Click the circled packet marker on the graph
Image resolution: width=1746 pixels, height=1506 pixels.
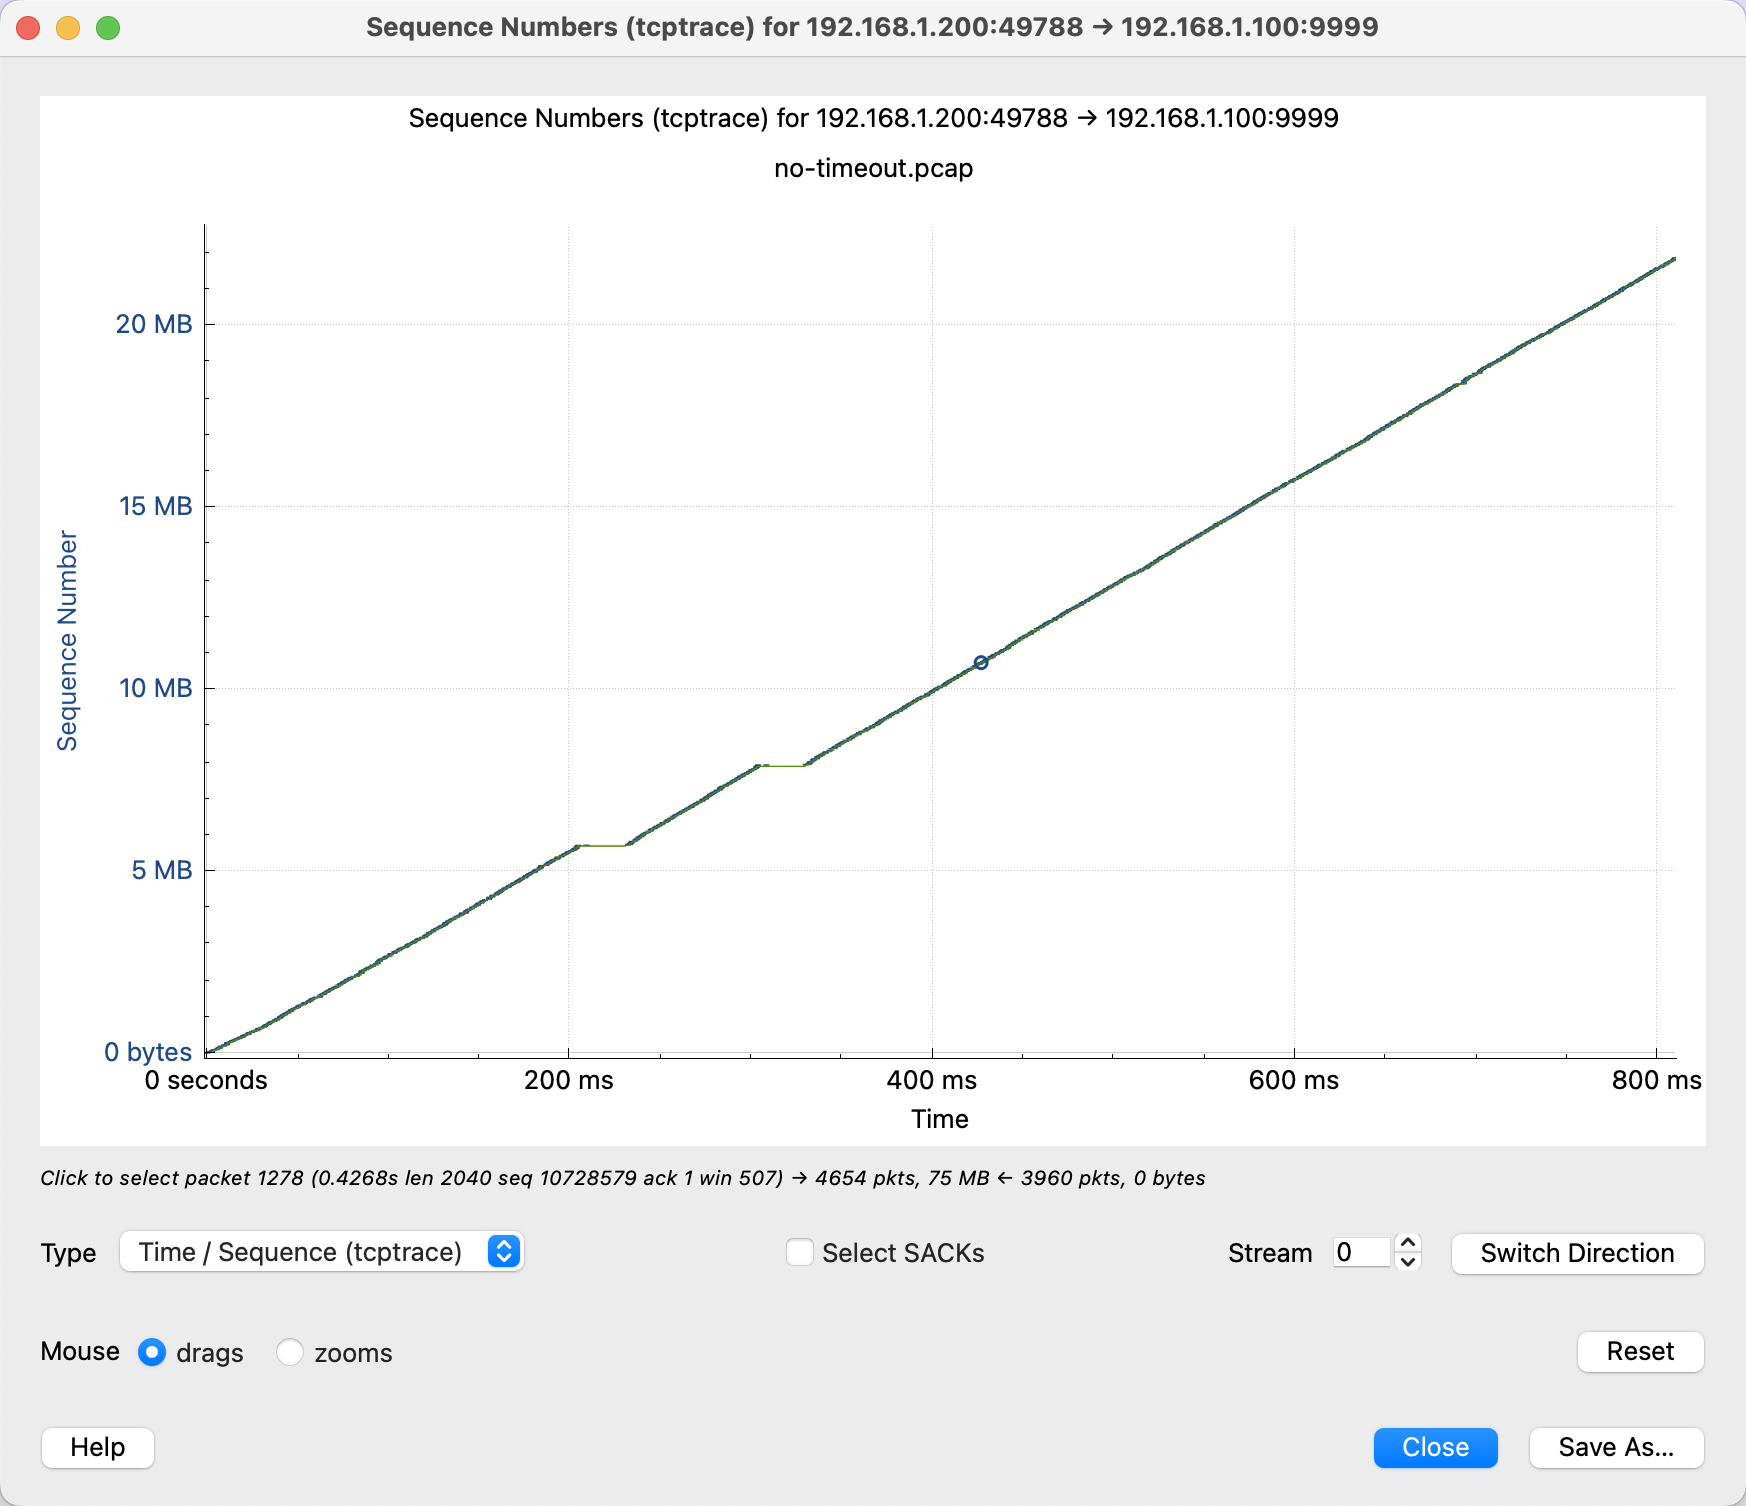tap(981, 662)
